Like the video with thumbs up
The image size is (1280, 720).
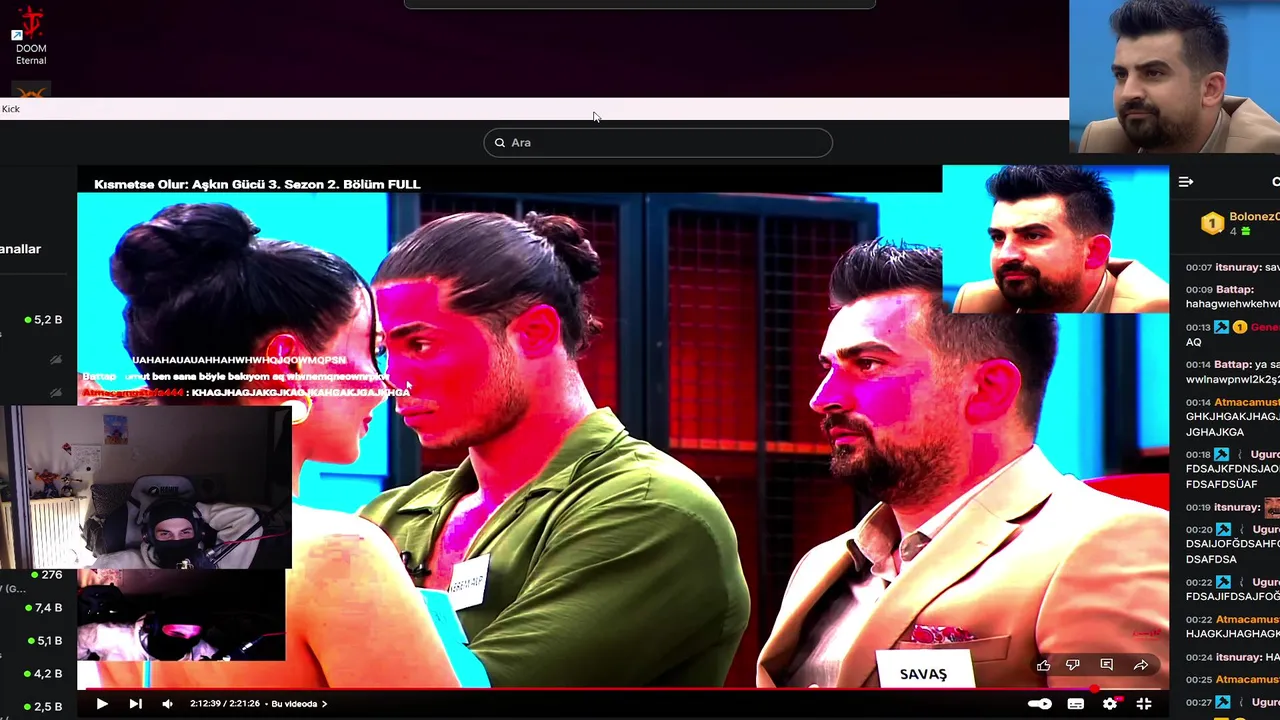(x=1043, y=665)
